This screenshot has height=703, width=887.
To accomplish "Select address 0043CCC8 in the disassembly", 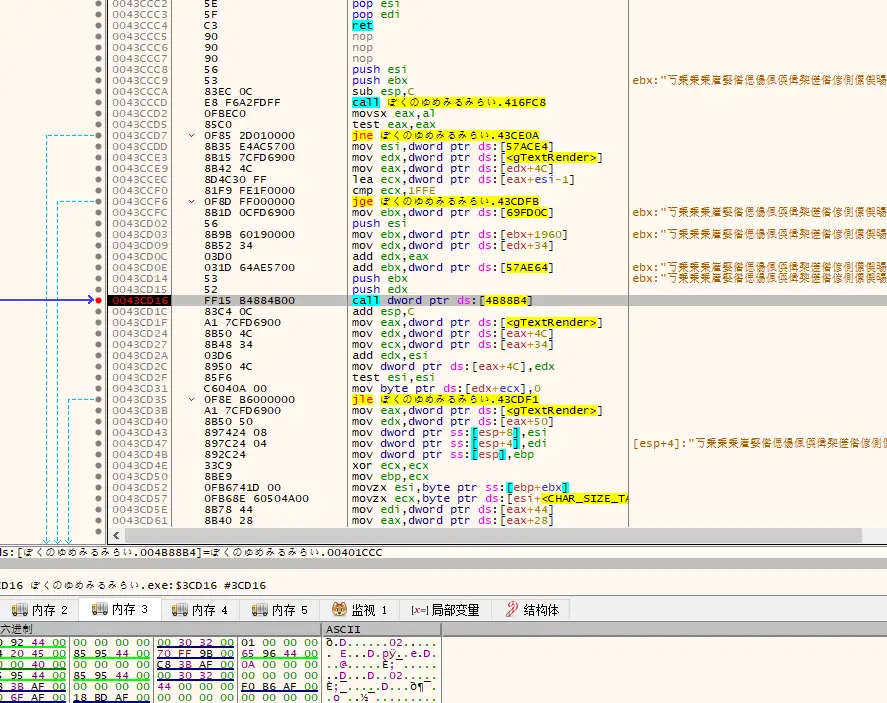I will click(x=140, y=69).
